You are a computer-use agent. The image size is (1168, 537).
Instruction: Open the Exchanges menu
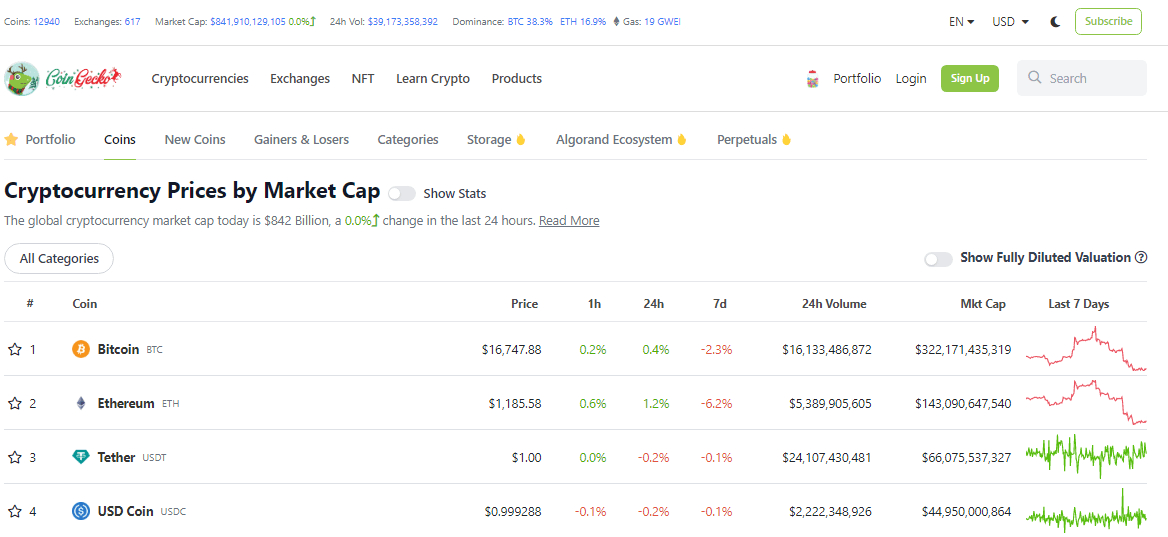coord(299,78)
